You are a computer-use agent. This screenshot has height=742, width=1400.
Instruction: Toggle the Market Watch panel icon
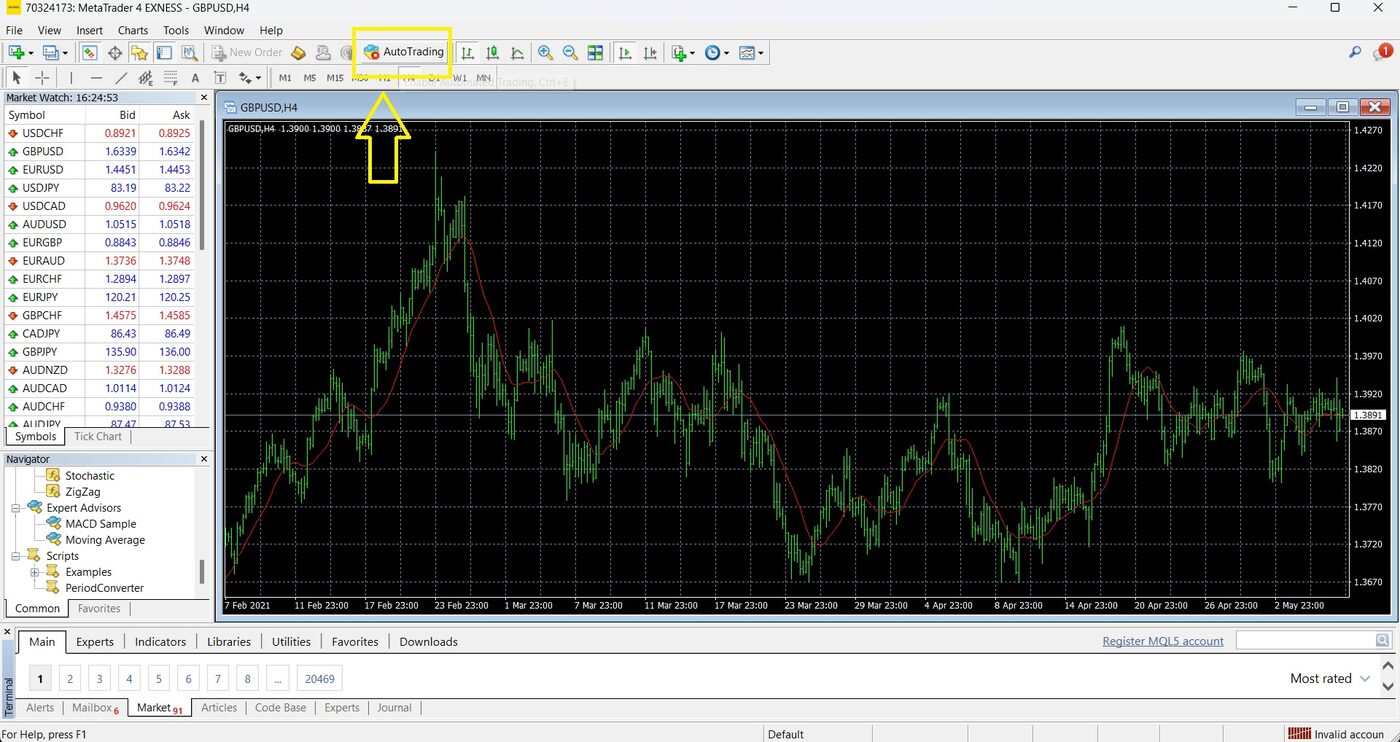coord(89,52)
